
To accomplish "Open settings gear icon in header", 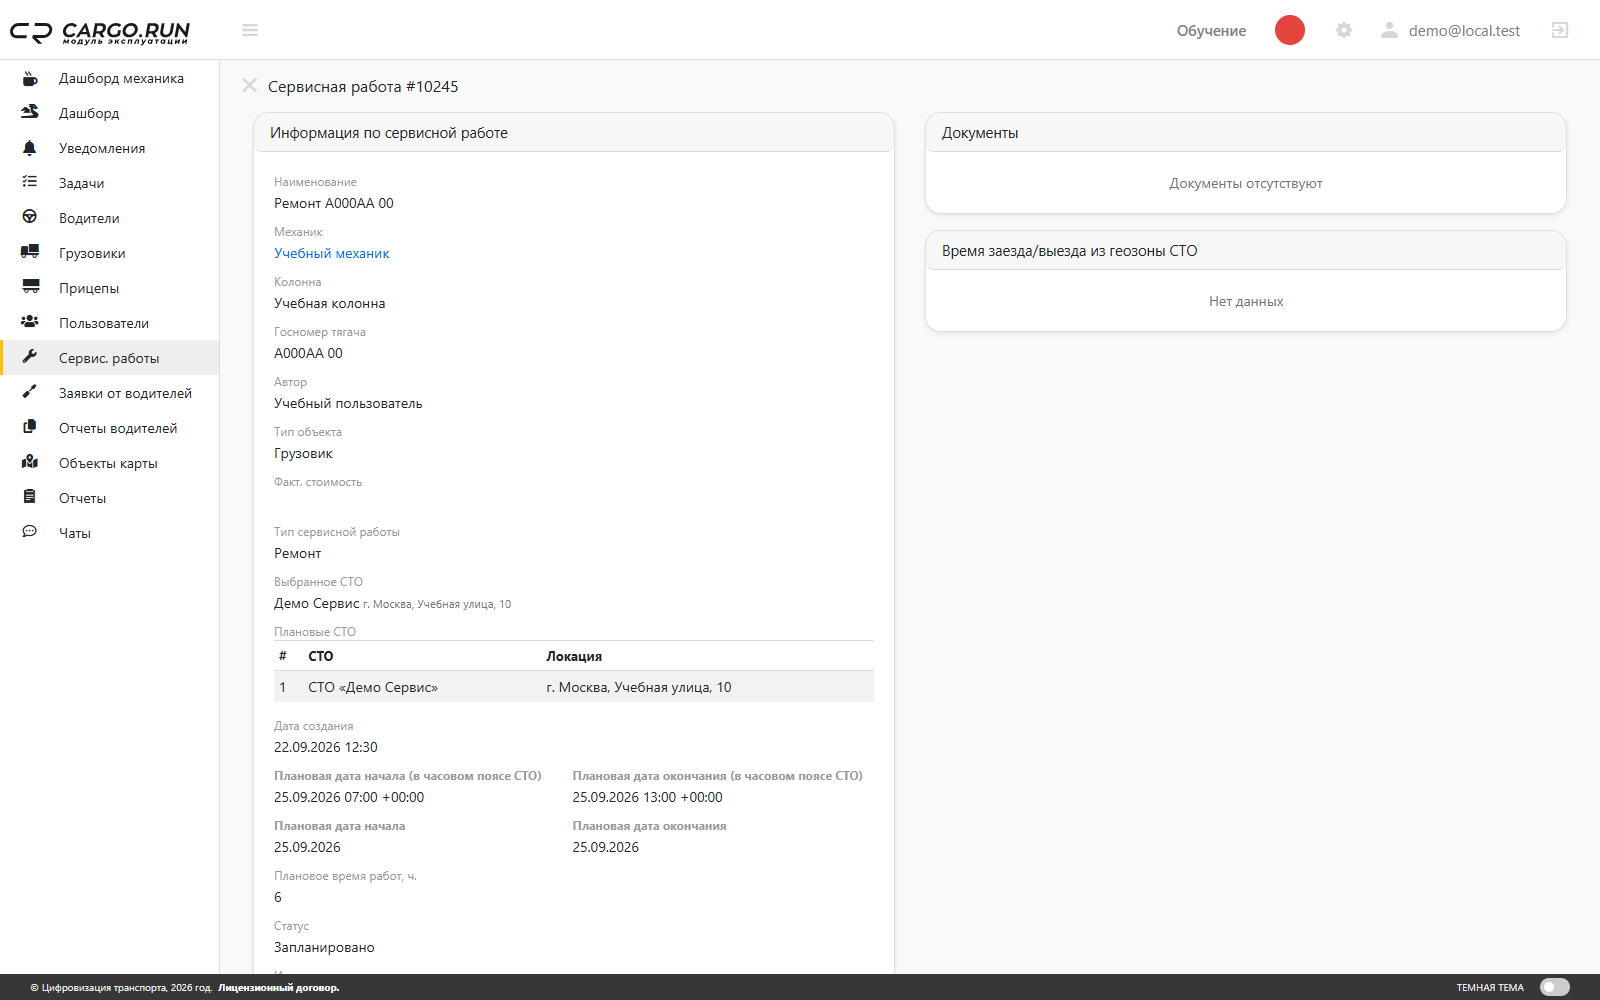I will coord(1344,30).
